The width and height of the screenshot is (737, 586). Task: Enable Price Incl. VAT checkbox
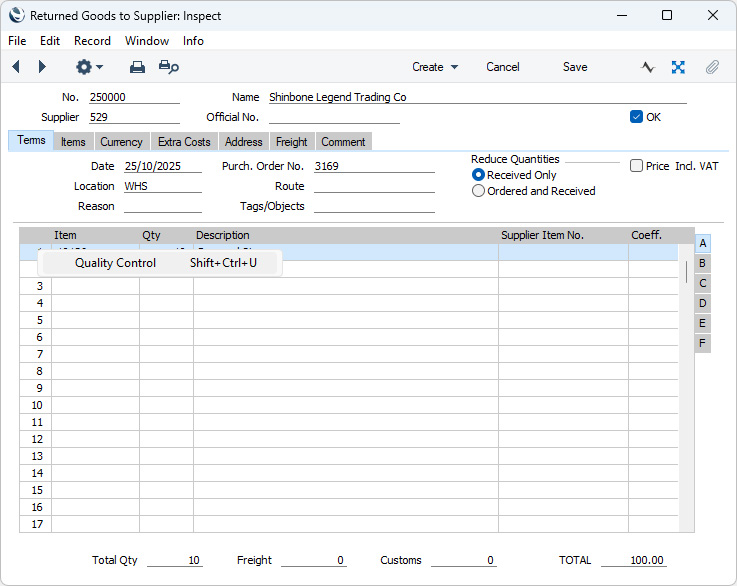pyautogui.click(x=636, y=166)
